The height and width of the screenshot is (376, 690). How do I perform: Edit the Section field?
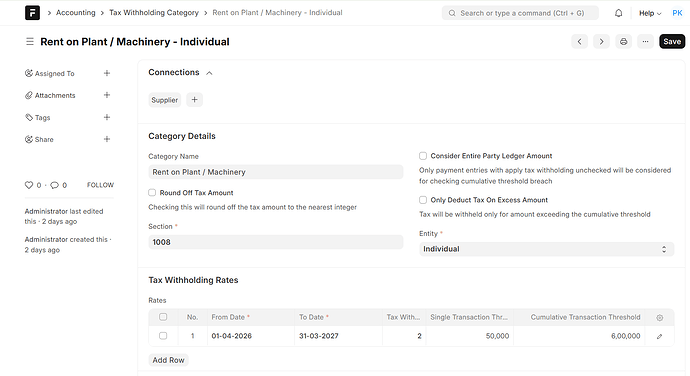[275, 242]
